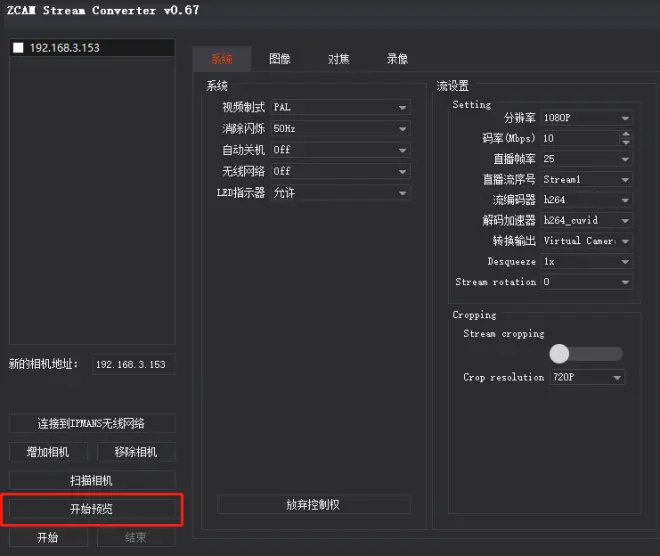
Task: Check the 192.168.3.153 camera checkbox
Action: [18, 48]
